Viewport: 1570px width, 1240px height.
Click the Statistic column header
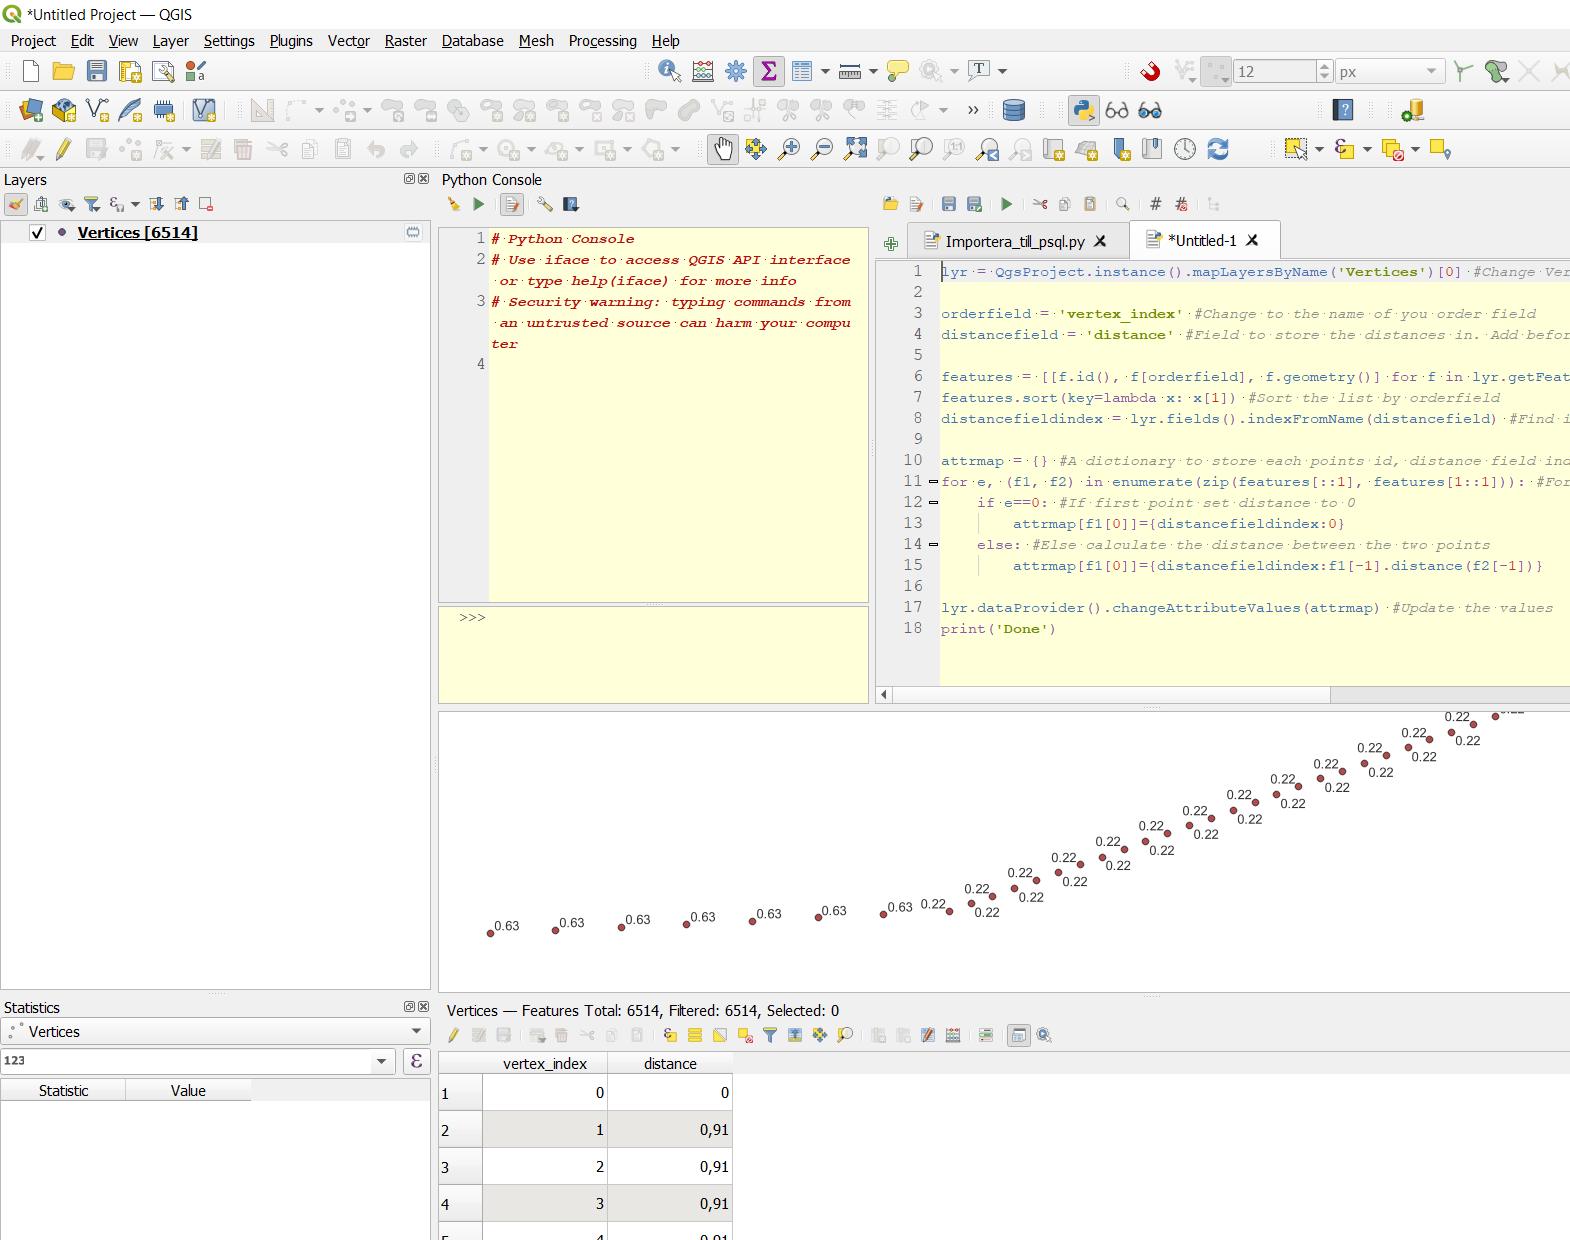coord(63,1091)
